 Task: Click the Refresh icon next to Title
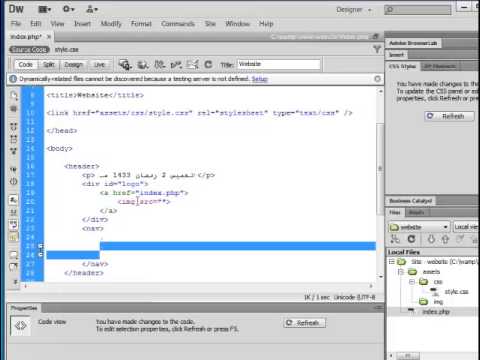(x=208, y=64)
